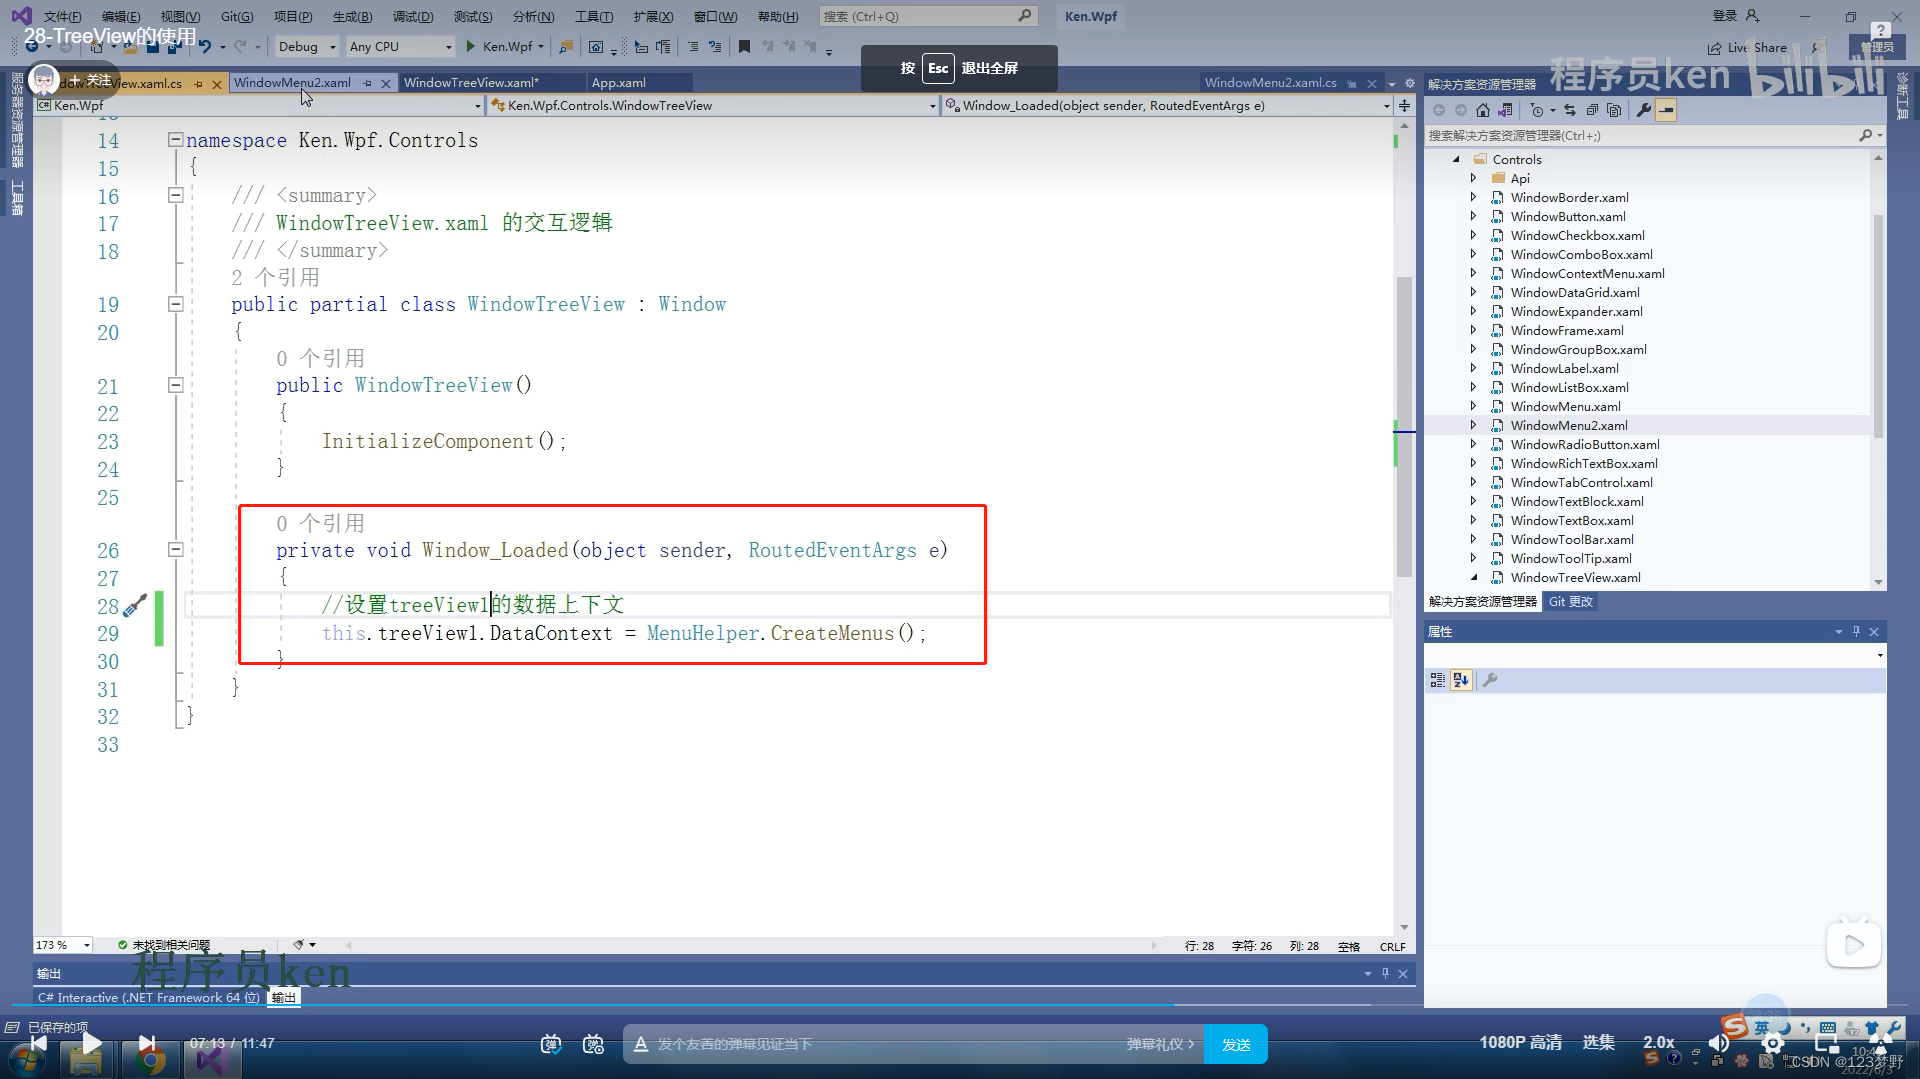Screen dimensions: 1920x1079
Task: Click the screenshot/camera toolbar icon
Action: pyautogui.click(x=596, y=46)
